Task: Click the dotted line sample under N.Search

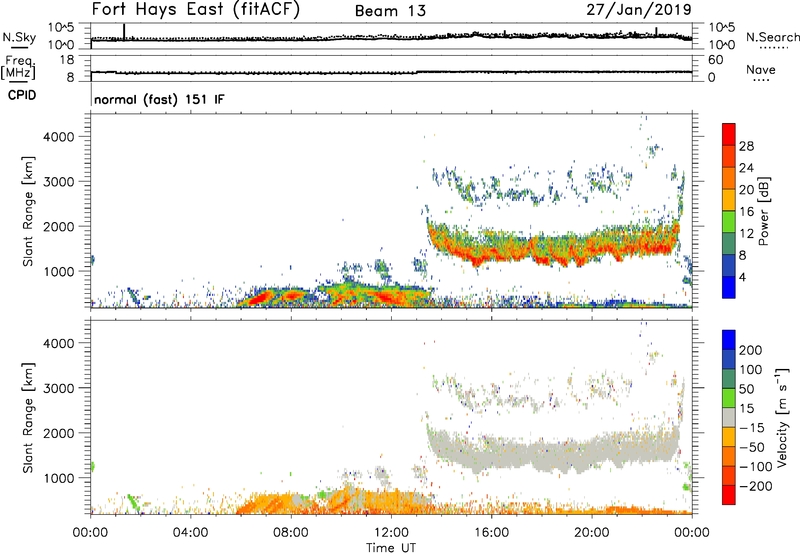Action: [774, 48]
